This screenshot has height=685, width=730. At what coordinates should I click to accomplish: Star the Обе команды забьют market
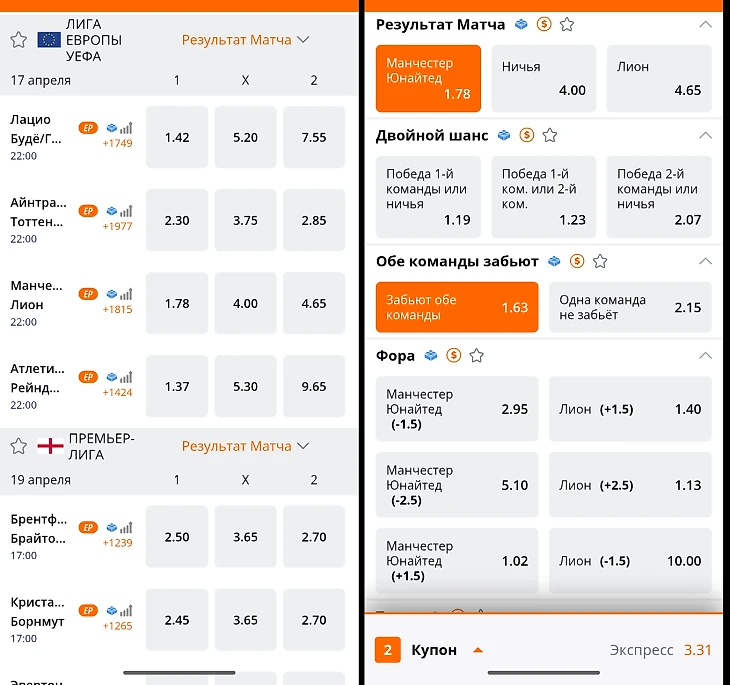tap(600, 261)
